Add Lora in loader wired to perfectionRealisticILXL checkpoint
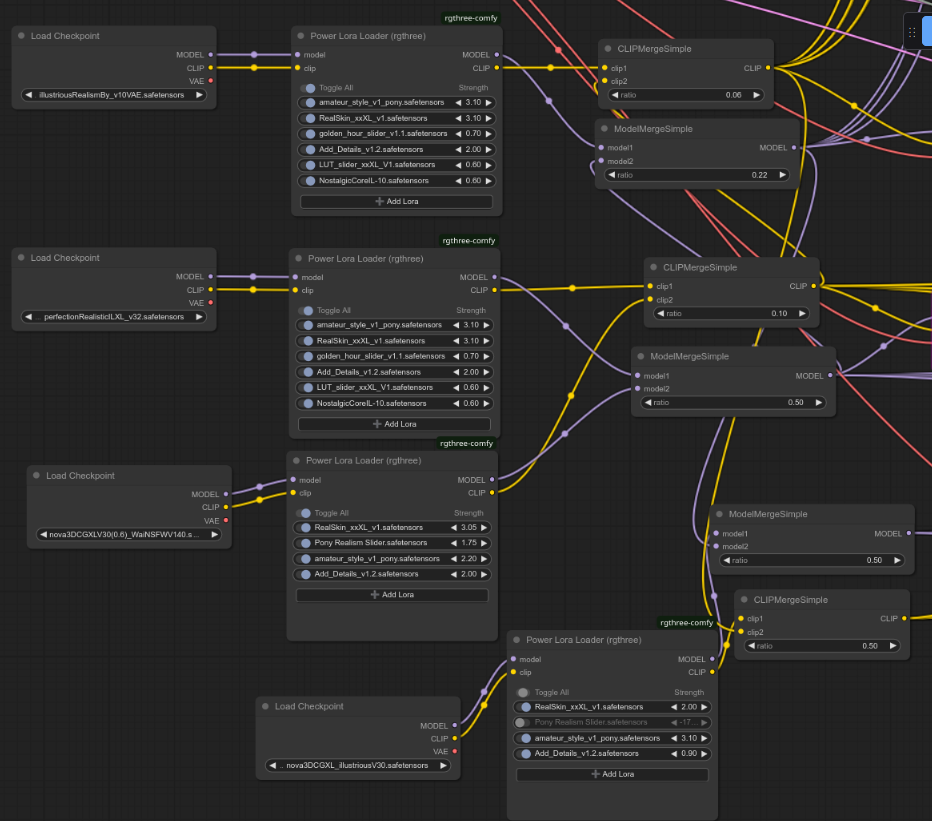The image size is (932, 821). [x=394, y=424]
